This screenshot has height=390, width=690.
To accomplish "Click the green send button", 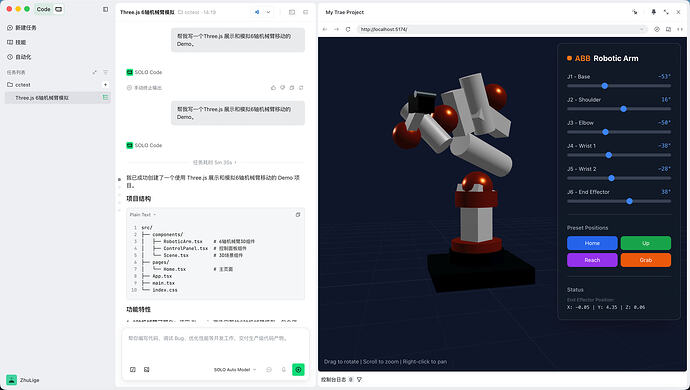I will (x=298, y=370).
